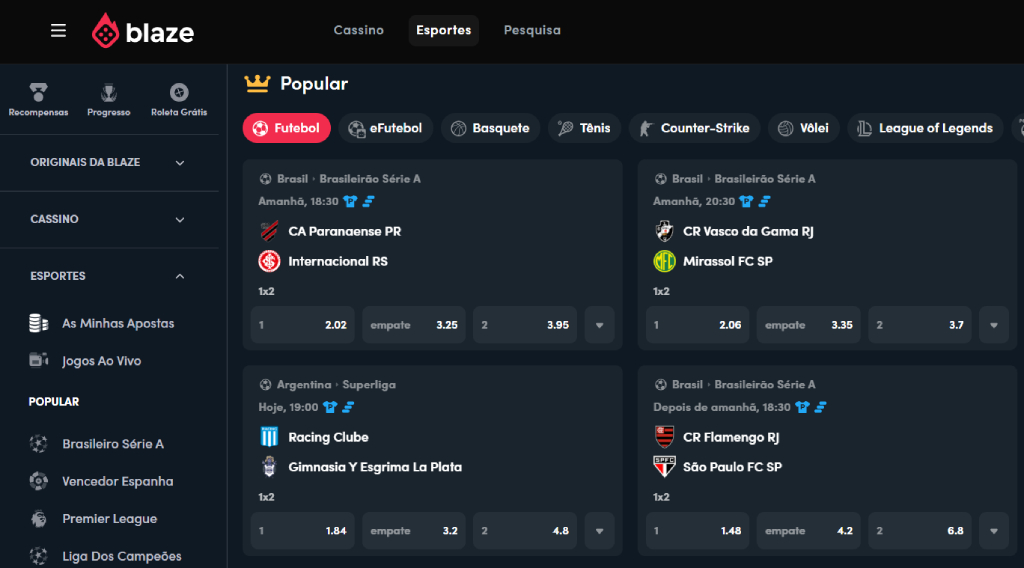Viewport: 1024px width, 568px height.
Task: Click the Liga Dos Campeões ball icon
Action: click(x=39, y=556)
